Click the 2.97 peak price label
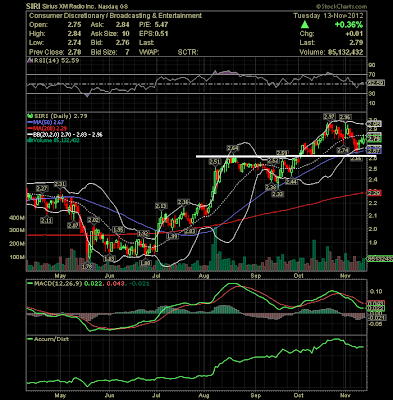393x400 pixels. click(x=329, y=117)
